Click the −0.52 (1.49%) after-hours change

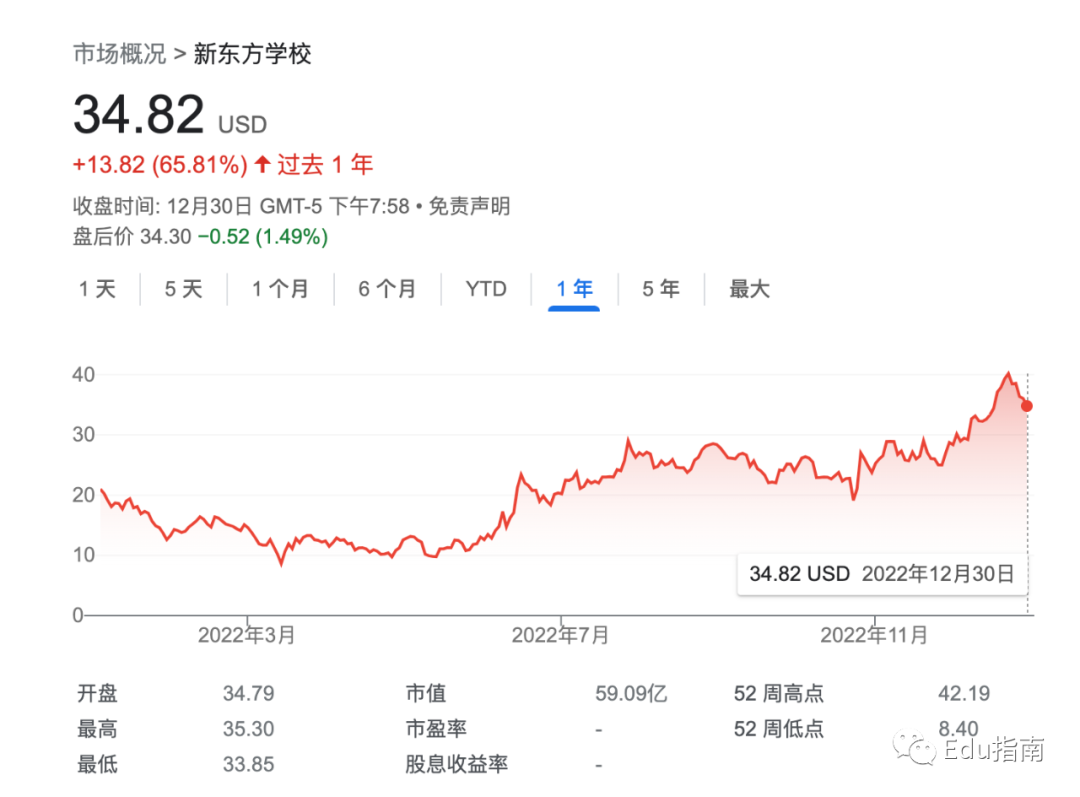[262, 236]
